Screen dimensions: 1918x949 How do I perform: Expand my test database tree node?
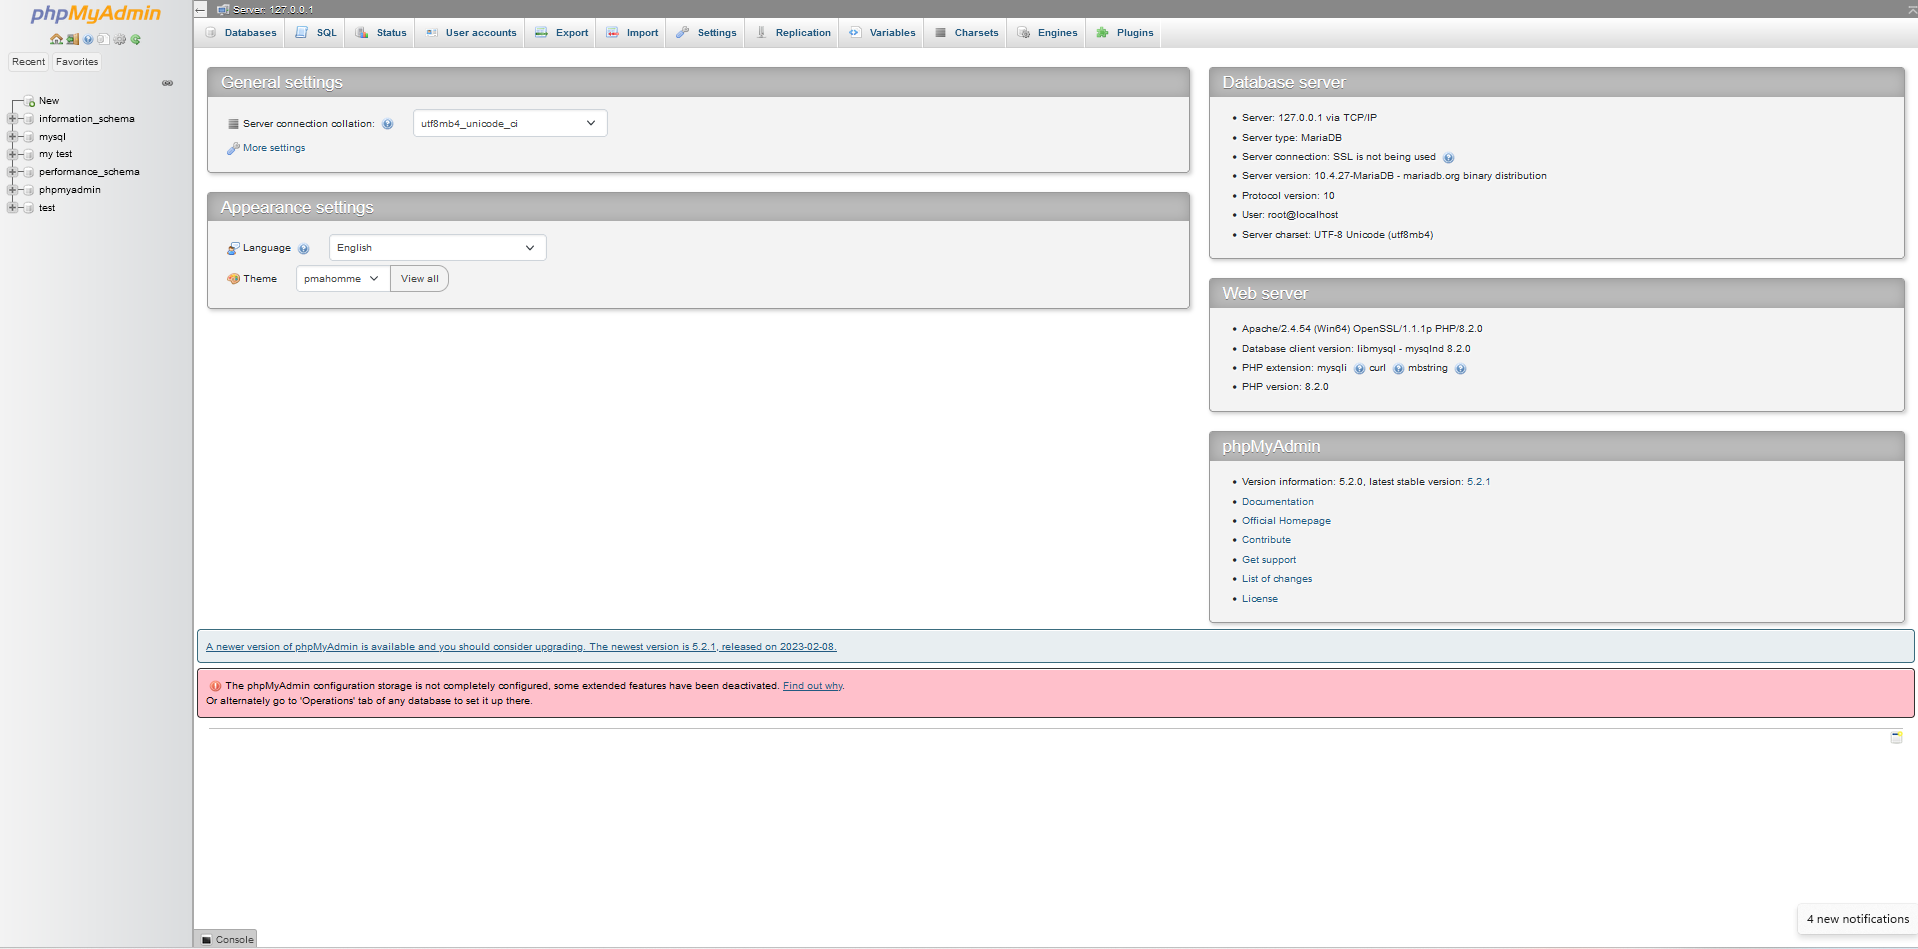[12, 154]
